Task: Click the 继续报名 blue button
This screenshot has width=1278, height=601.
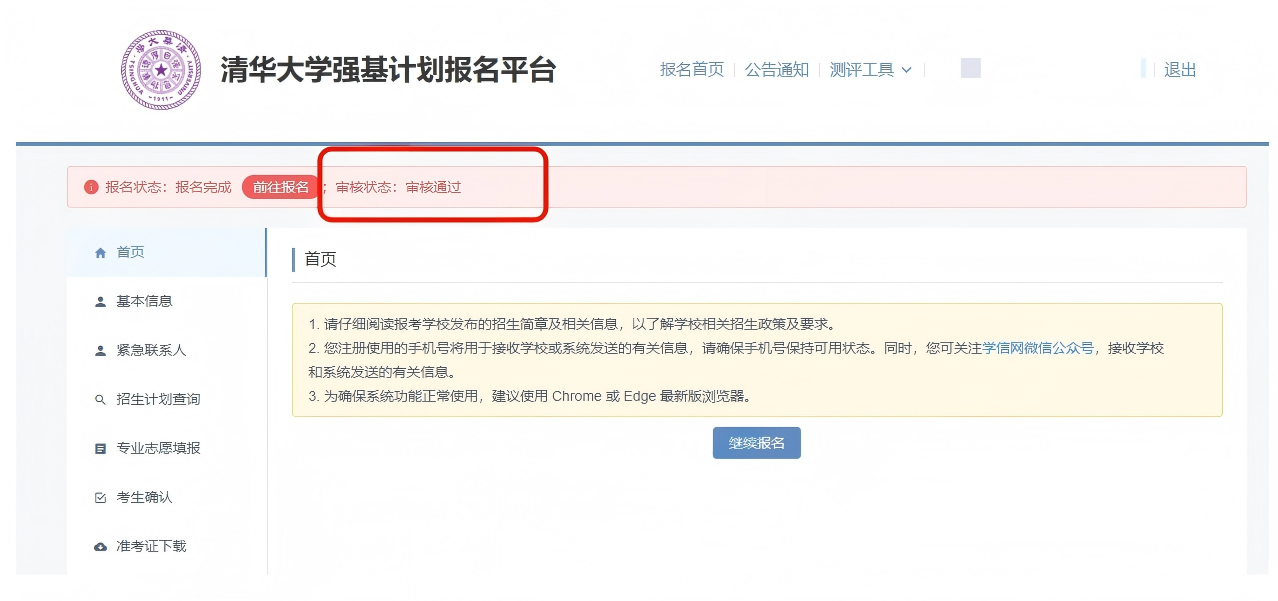Action: click(x=757, y=443)
